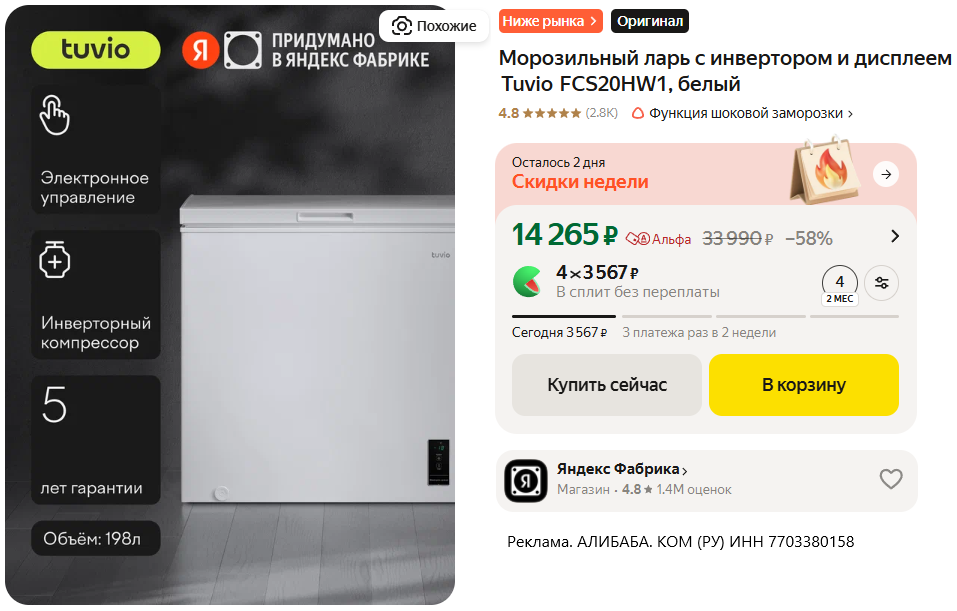Open the weekly discounts arrow button

tap(885, 174)
